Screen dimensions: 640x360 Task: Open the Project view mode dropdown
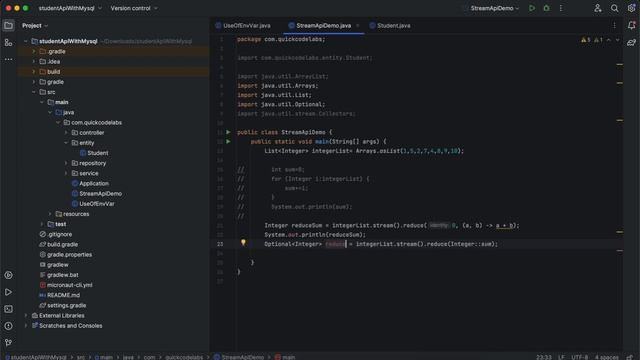tap(35, 26)
